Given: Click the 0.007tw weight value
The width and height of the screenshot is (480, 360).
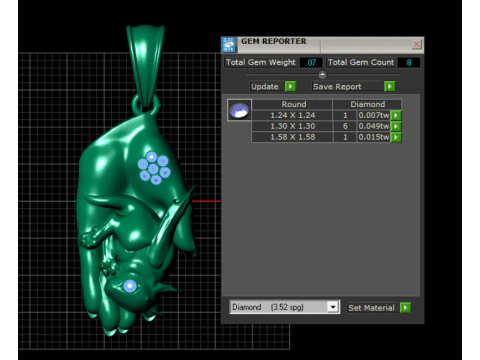Looking at the screenshot, I should pos(373,115).
